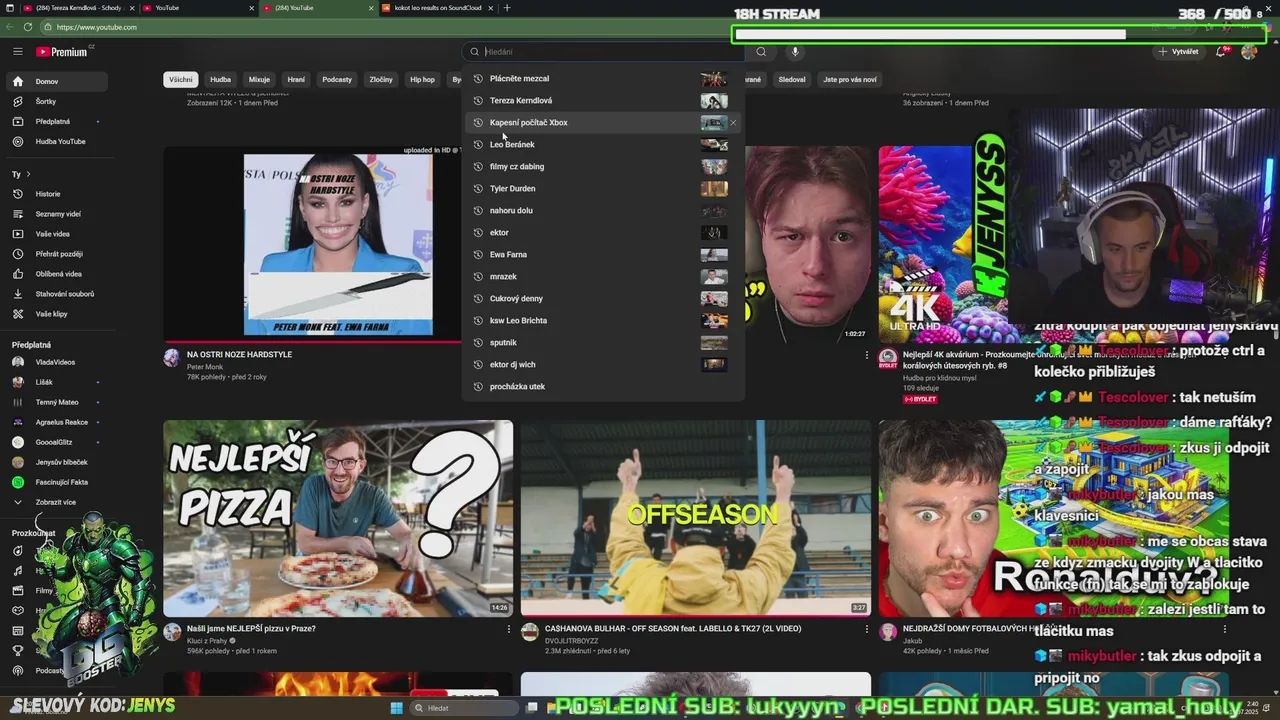1280x720 pixels.
Task: Expand the Ty section chevron
Action: [28, 174]
